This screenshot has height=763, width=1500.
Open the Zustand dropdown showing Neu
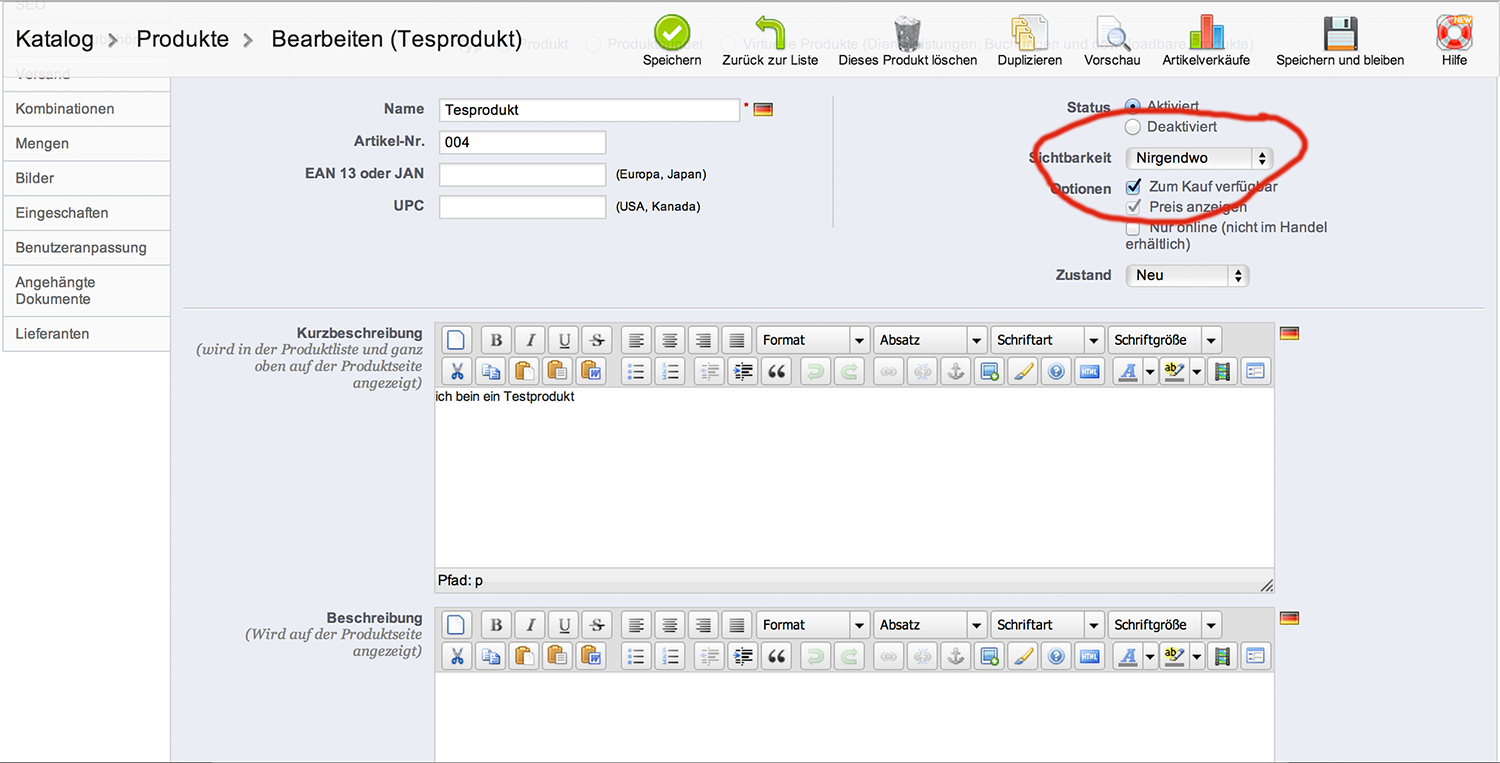pos(1187,275)
